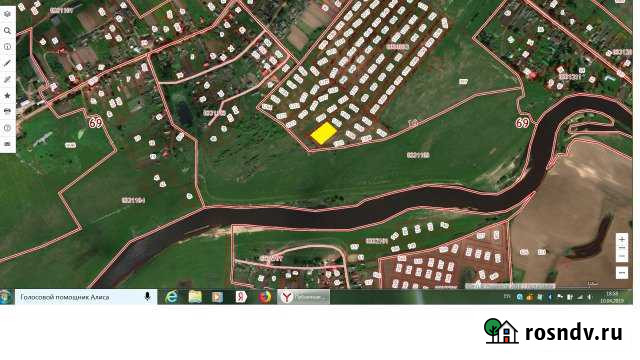Open the search tool in the sidebar
This screenshot has height=360, width=640.
pyautogui.click(x=7, y=31)
